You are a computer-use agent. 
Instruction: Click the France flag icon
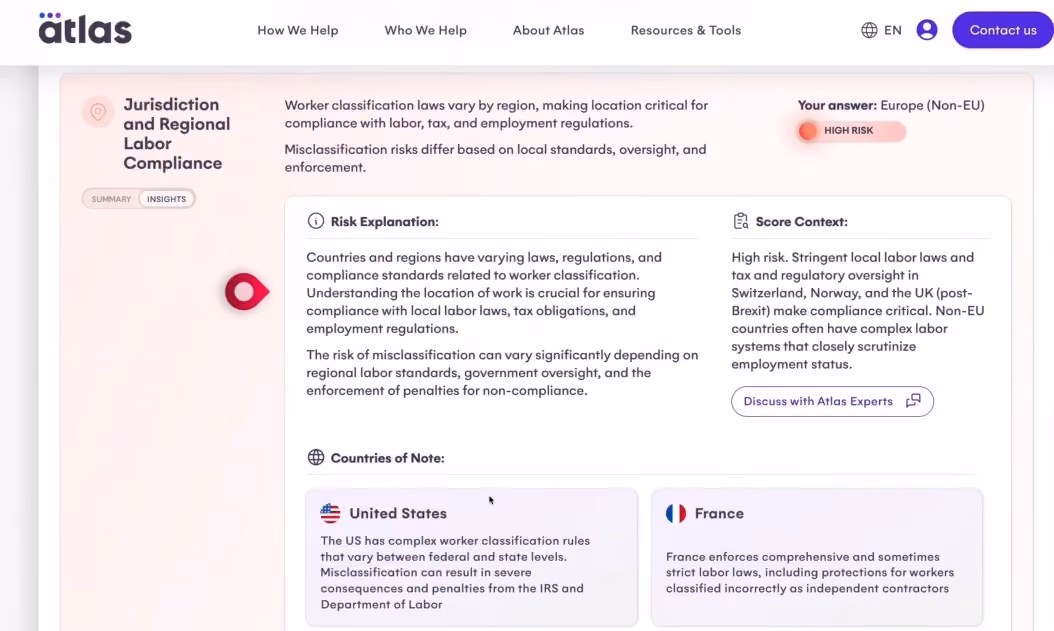click(676, 513)
